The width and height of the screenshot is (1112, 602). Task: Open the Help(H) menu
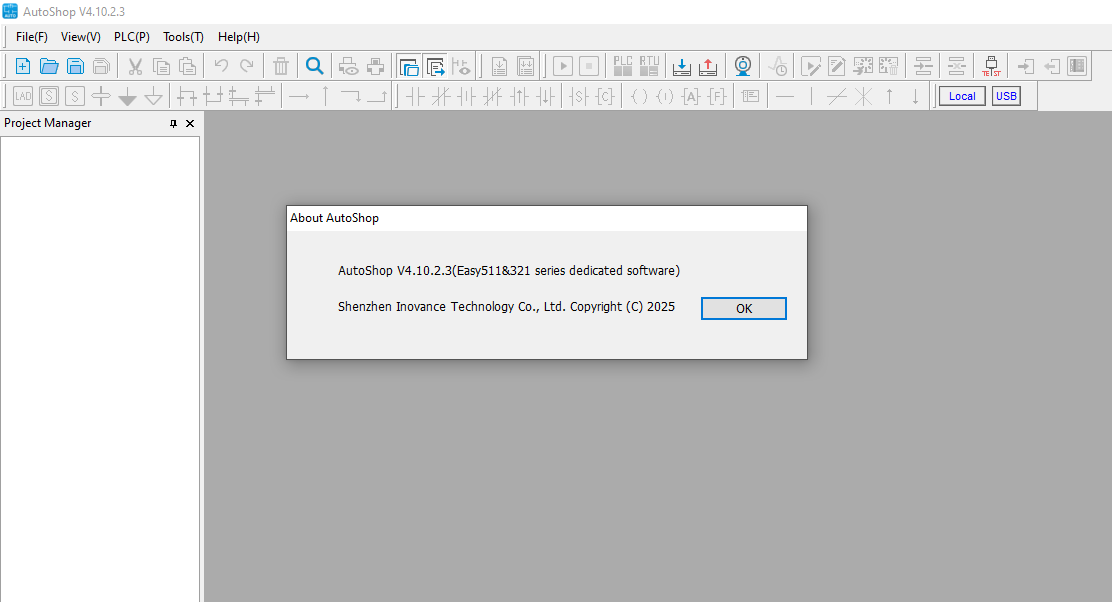click(238, 37)
